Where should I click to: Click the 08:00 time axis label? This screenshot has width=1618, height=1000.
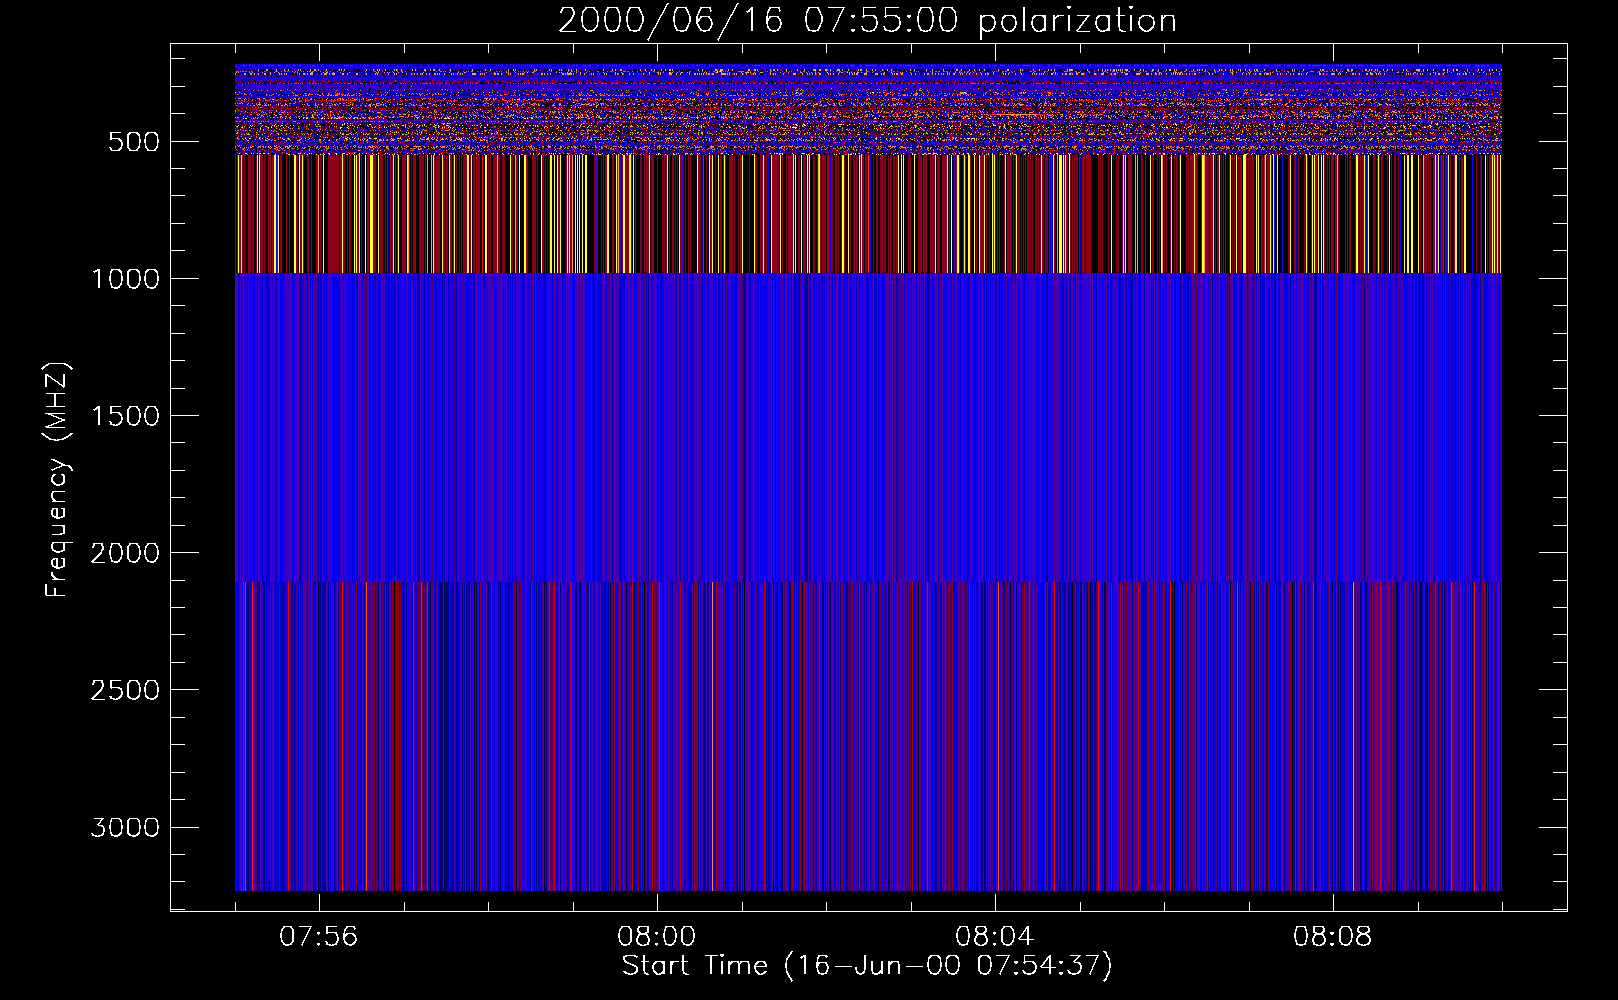(x=656, y=937)
